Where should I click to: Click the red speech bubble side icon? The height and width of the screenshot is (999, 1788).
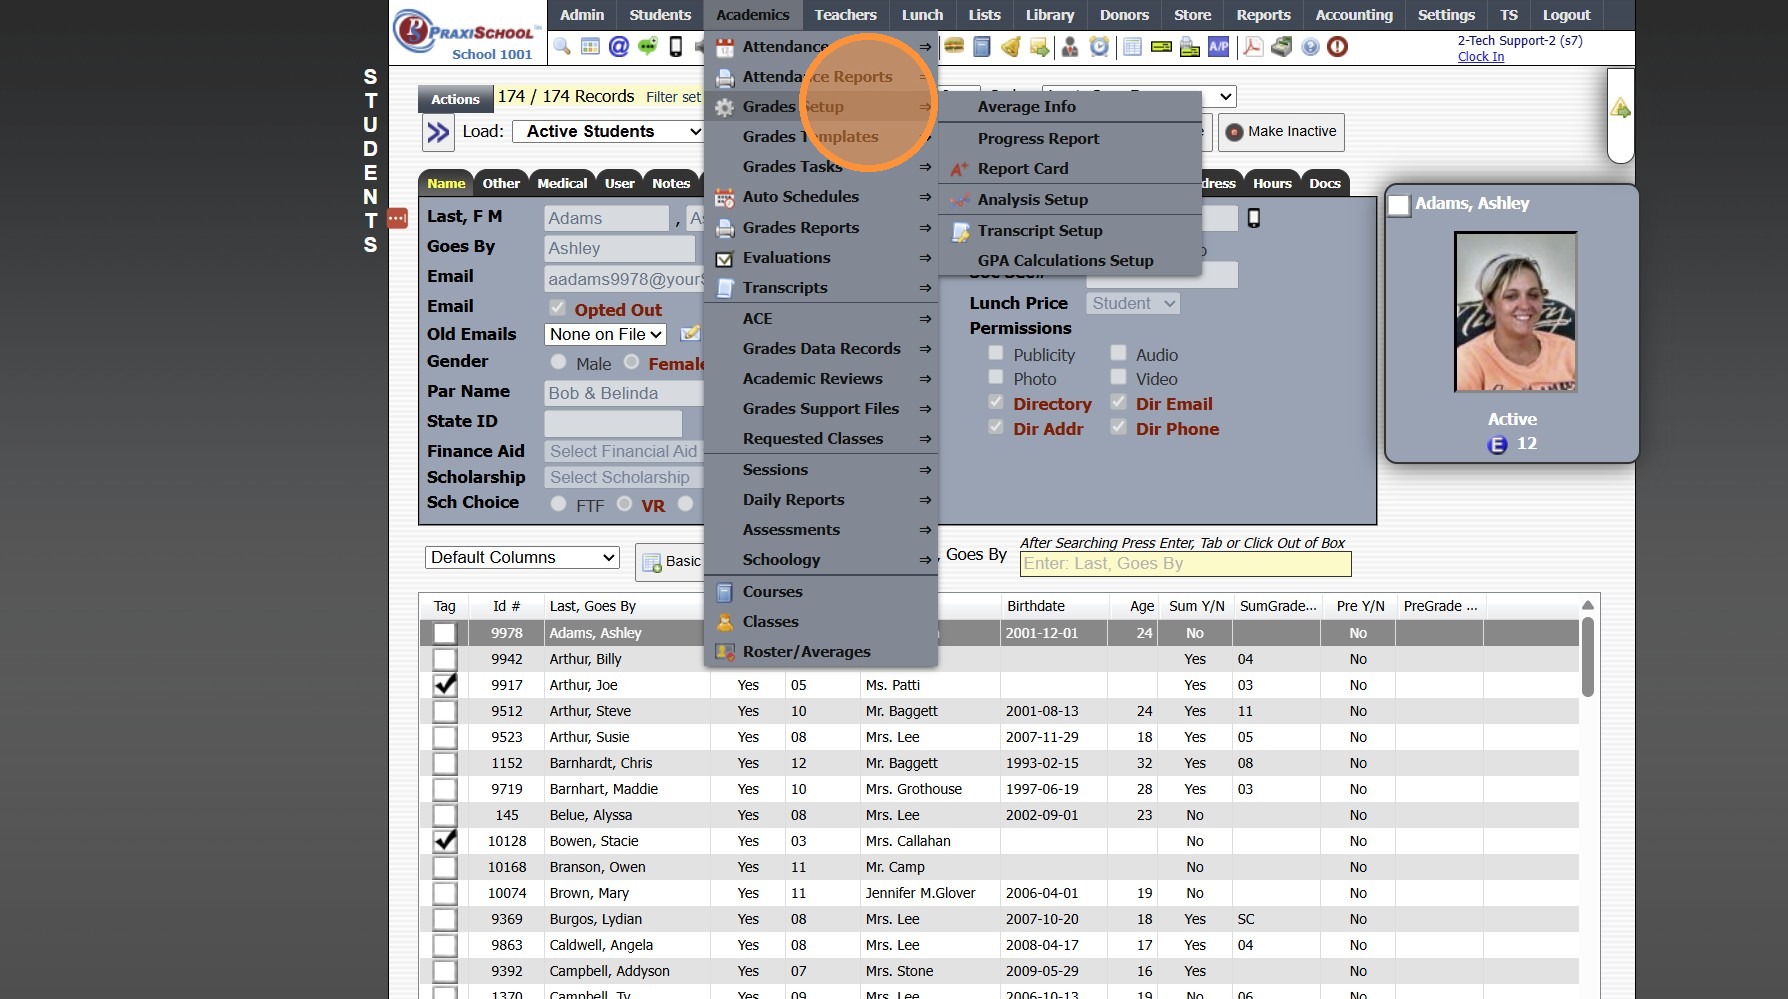click(x=397, y=218)
